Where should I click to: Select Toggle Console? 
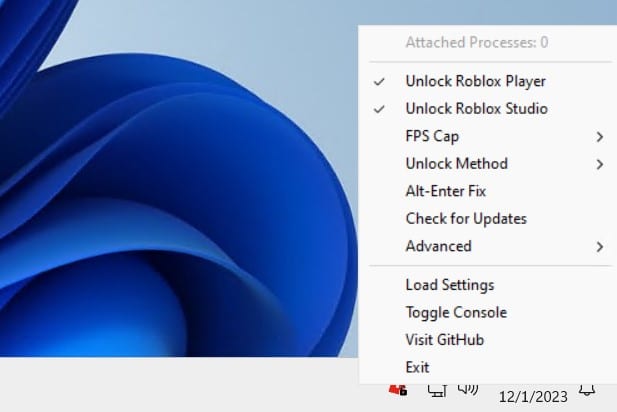click(x=488, y=312)
